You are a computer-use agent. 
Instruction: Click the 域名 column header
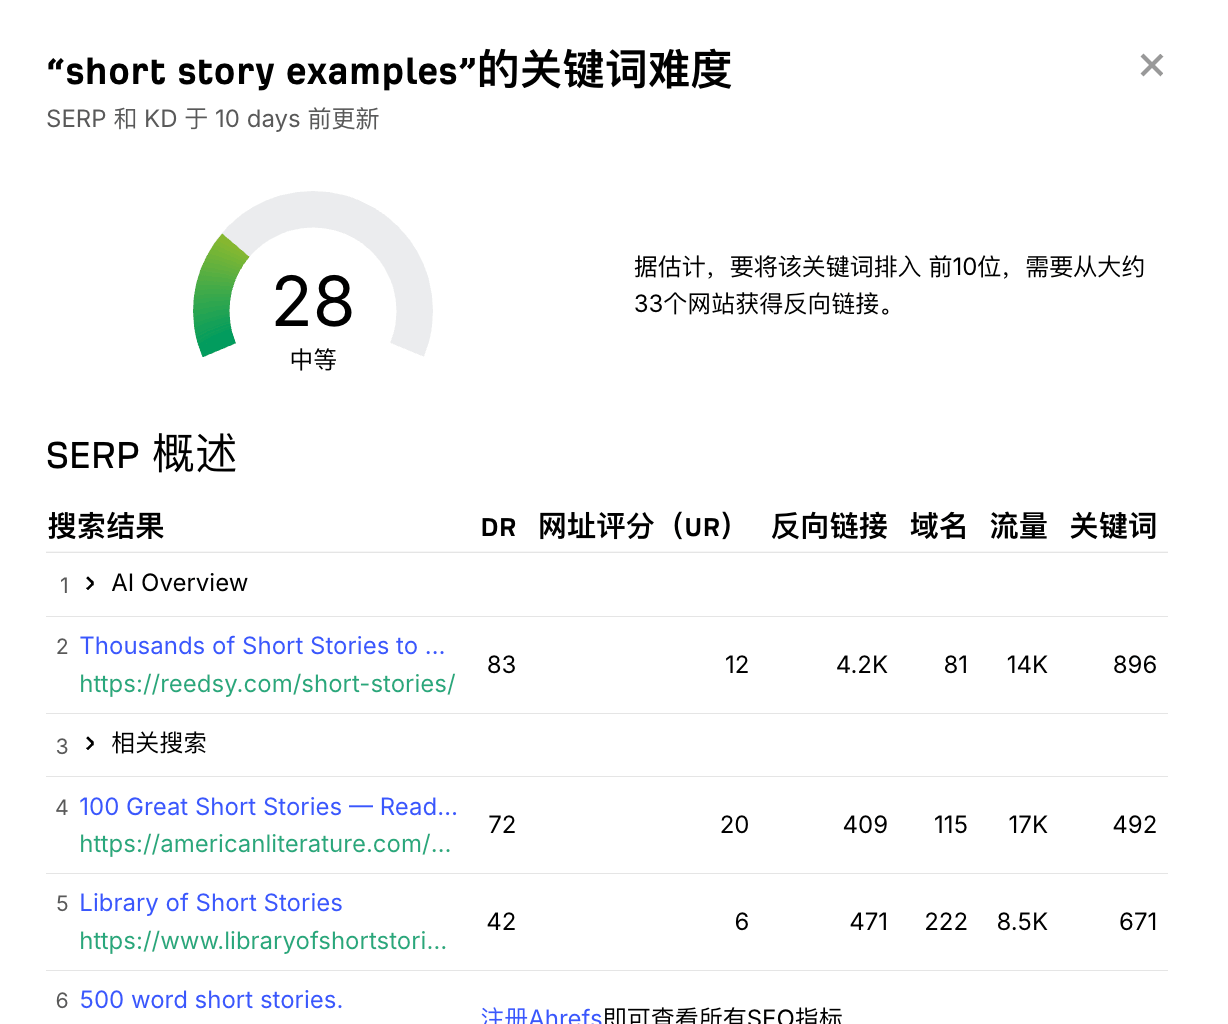(938, 526)
